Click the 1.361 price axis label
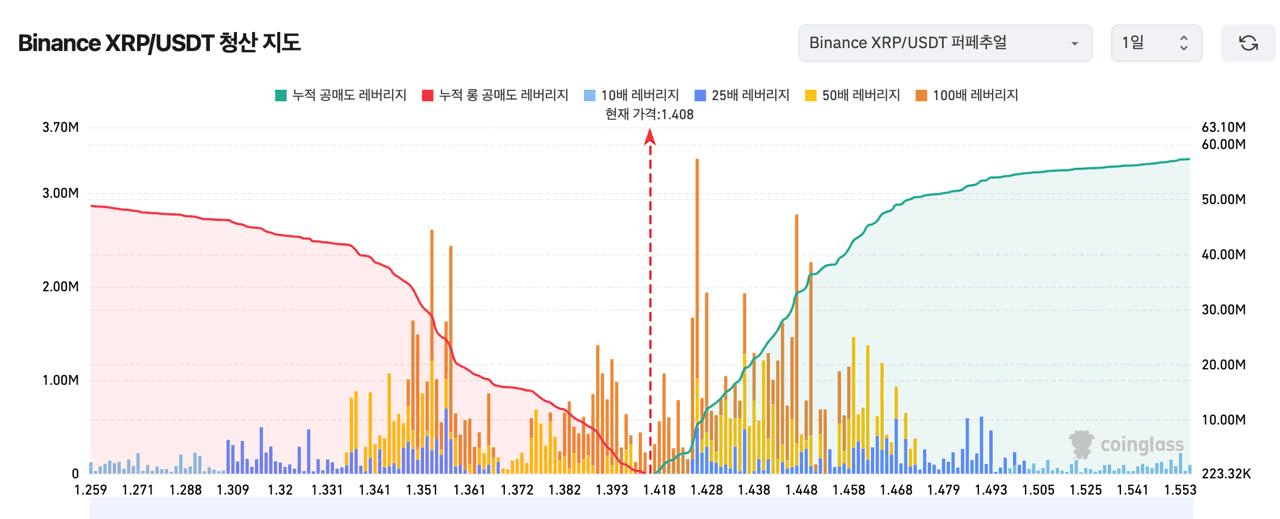 point(469,490)
